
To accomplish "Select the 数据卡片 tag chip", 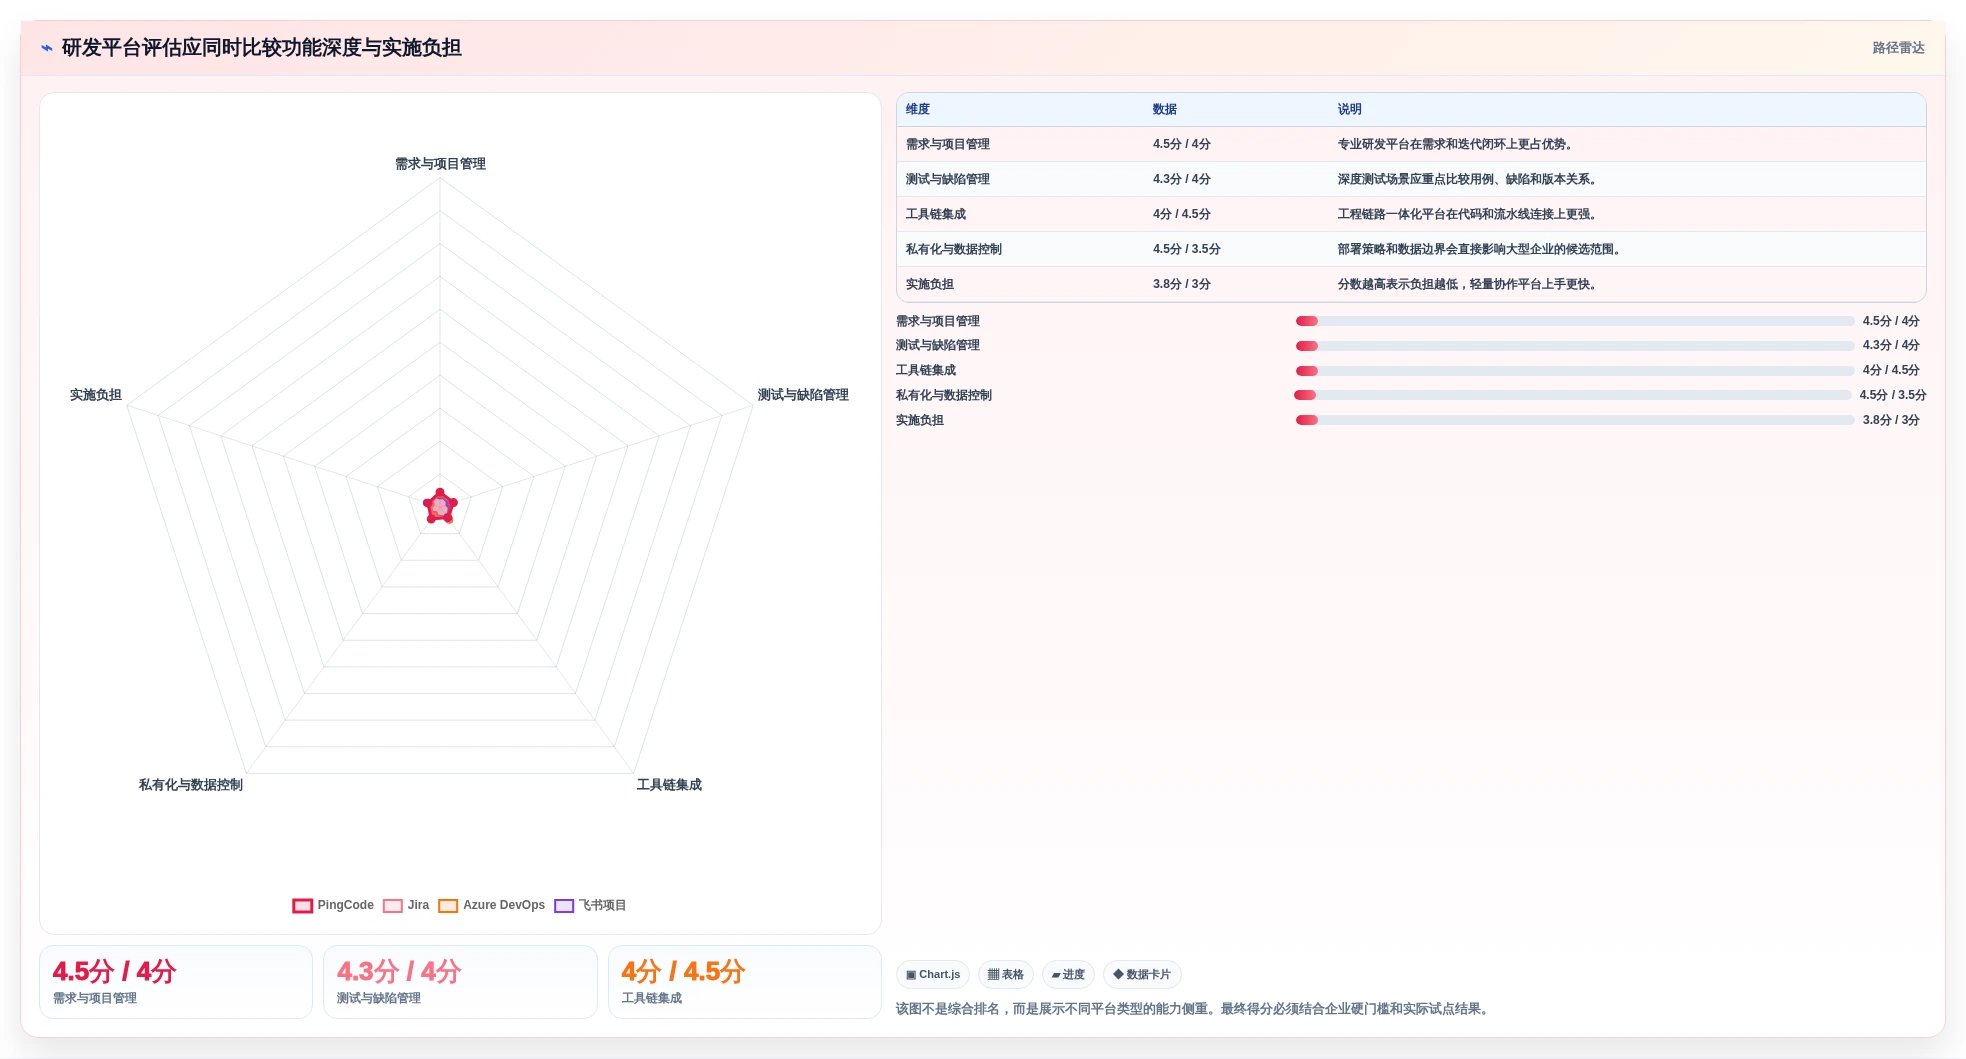I will [1142, 974].
